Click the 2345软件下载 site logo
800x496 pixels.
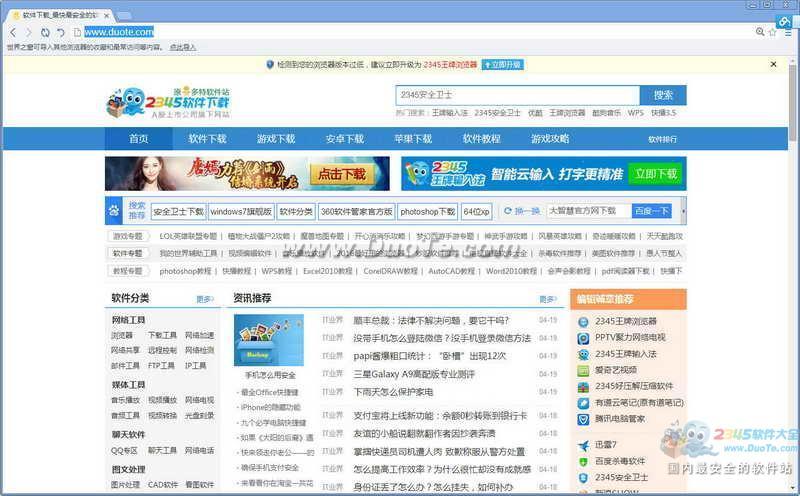167,101
